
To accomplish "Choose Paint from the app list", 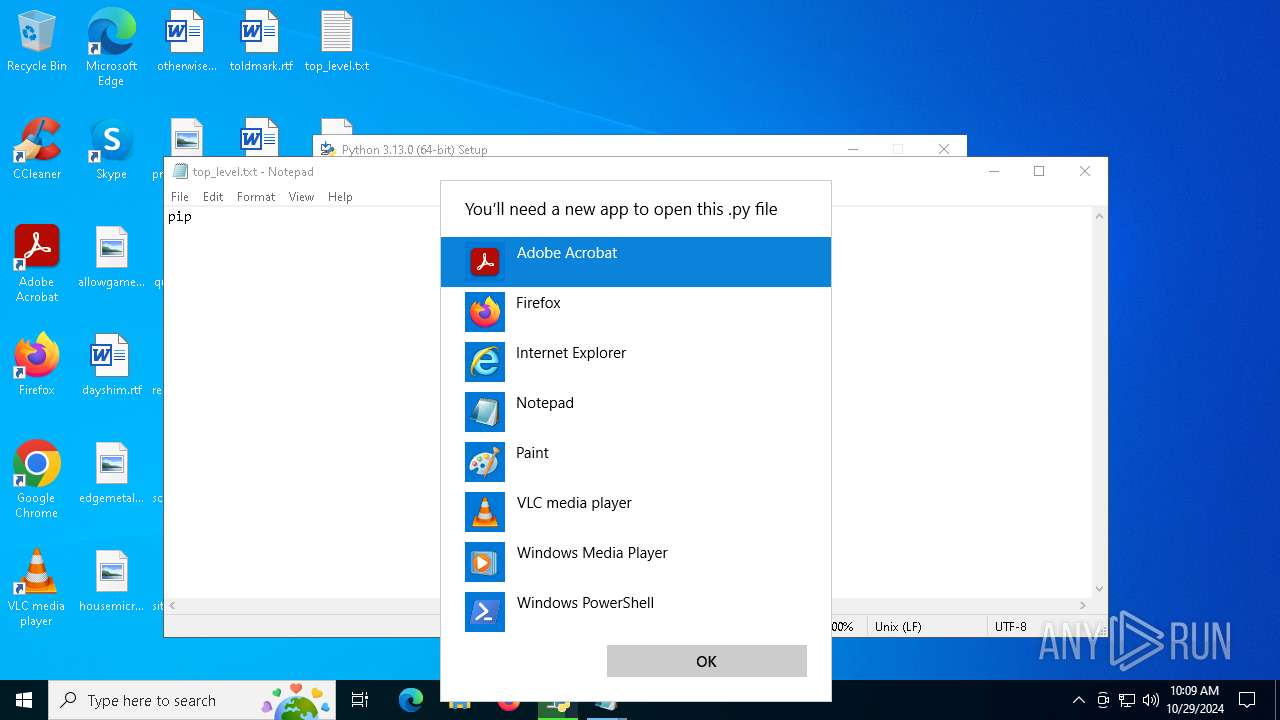I will 635,462.
